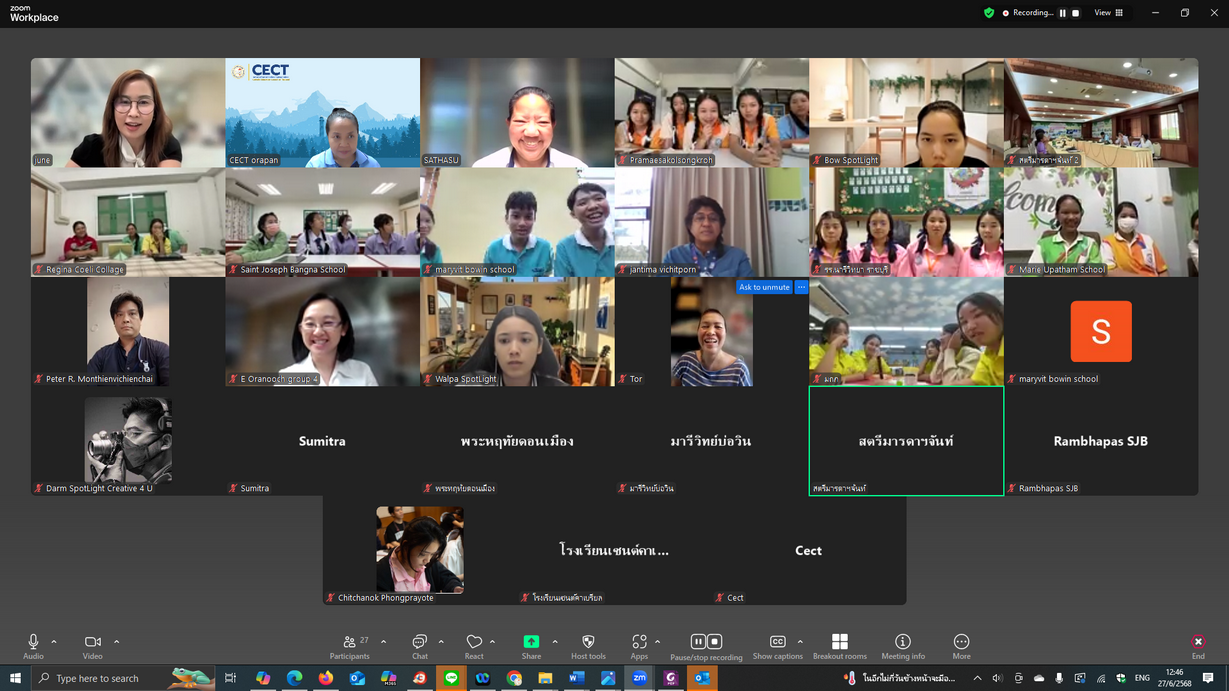
Task: End the meeting
Action: click(1197, 646)
